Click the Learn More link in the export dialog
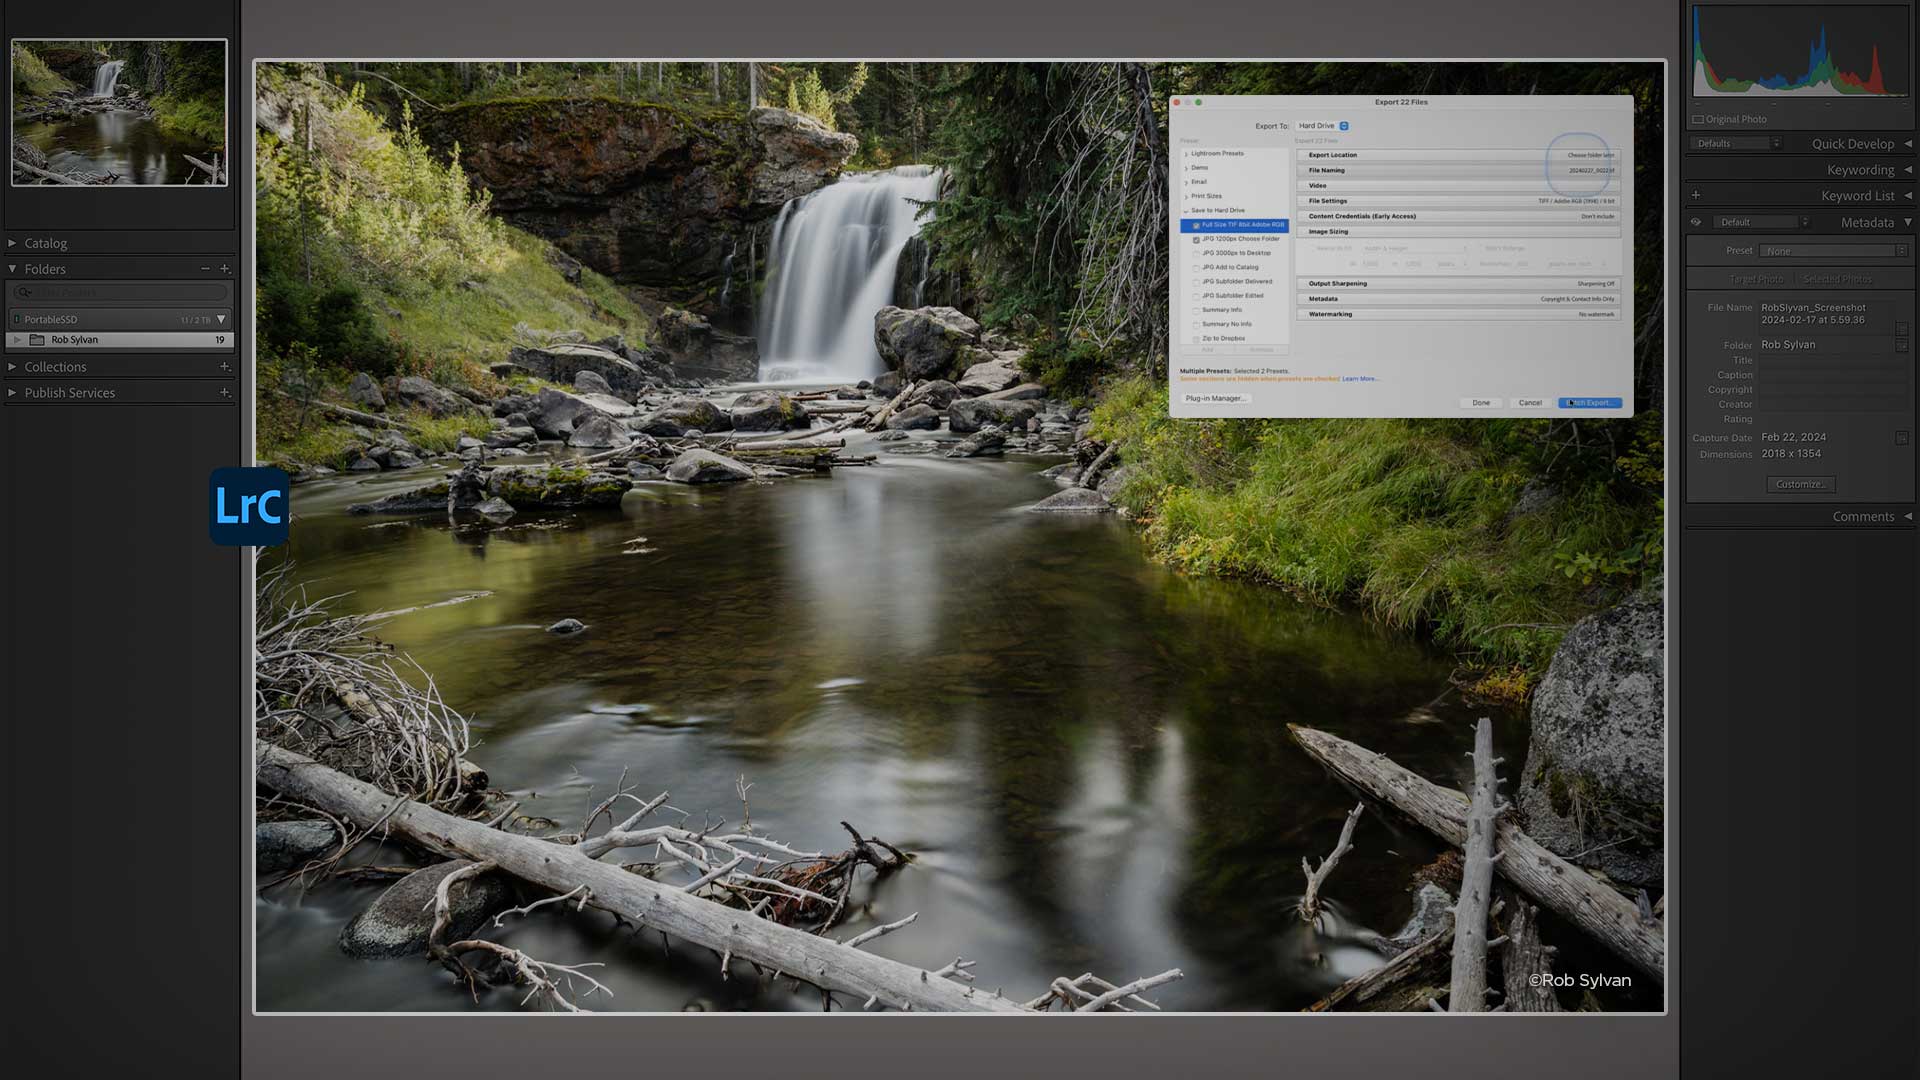 pos(1359,378)
